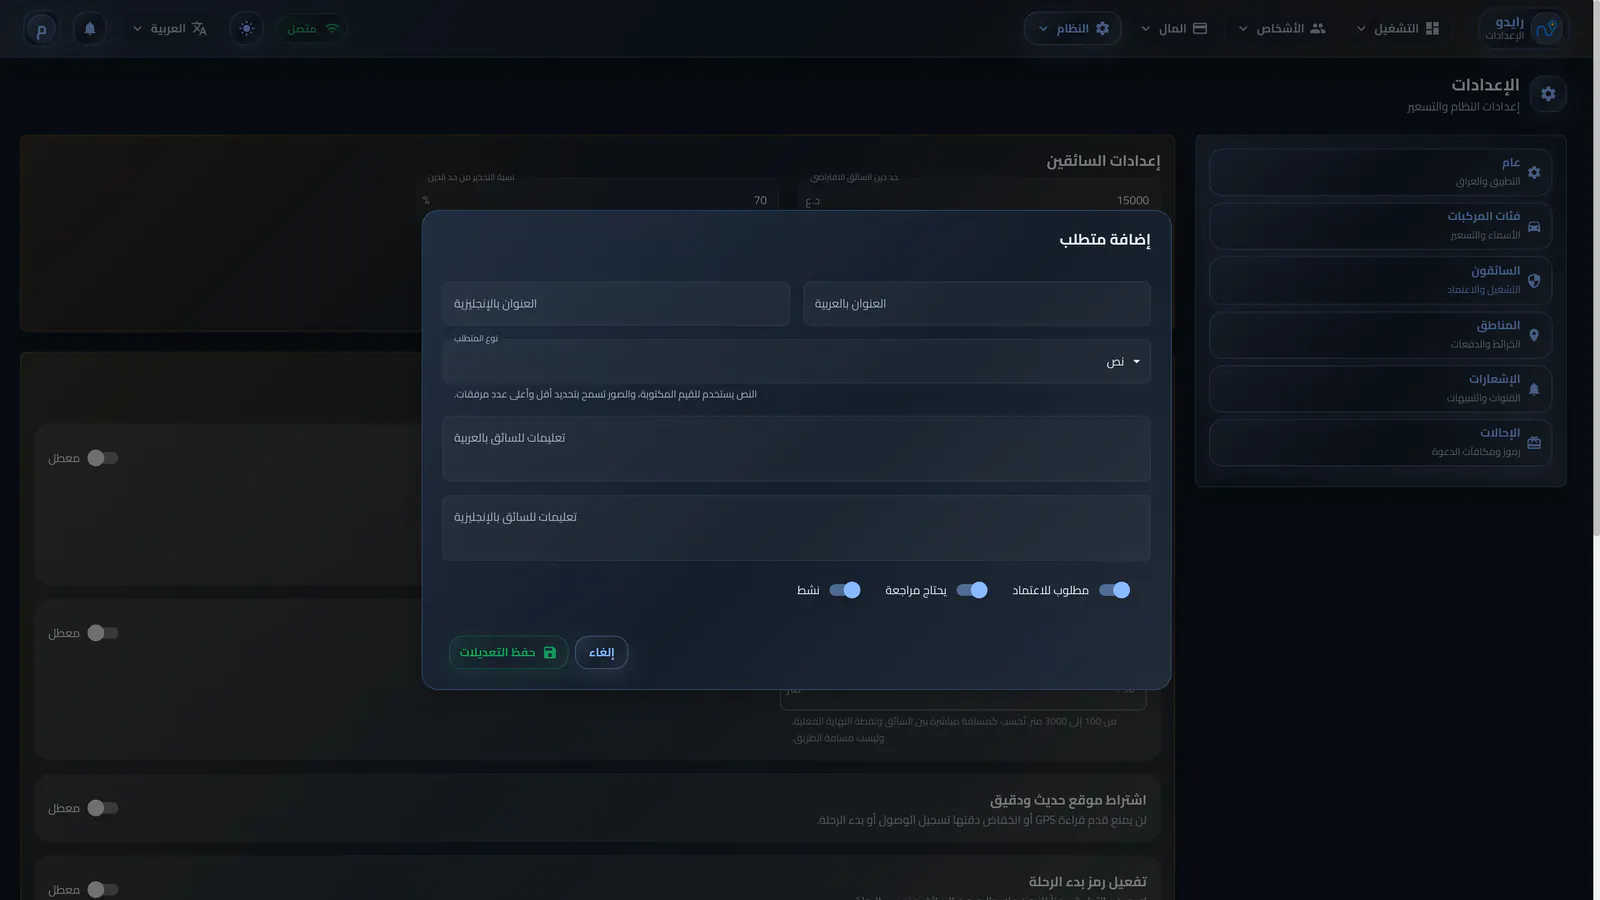Expand the المال navigation menu
This screenshot has width=1600, height=900.
click(1174, 28)
